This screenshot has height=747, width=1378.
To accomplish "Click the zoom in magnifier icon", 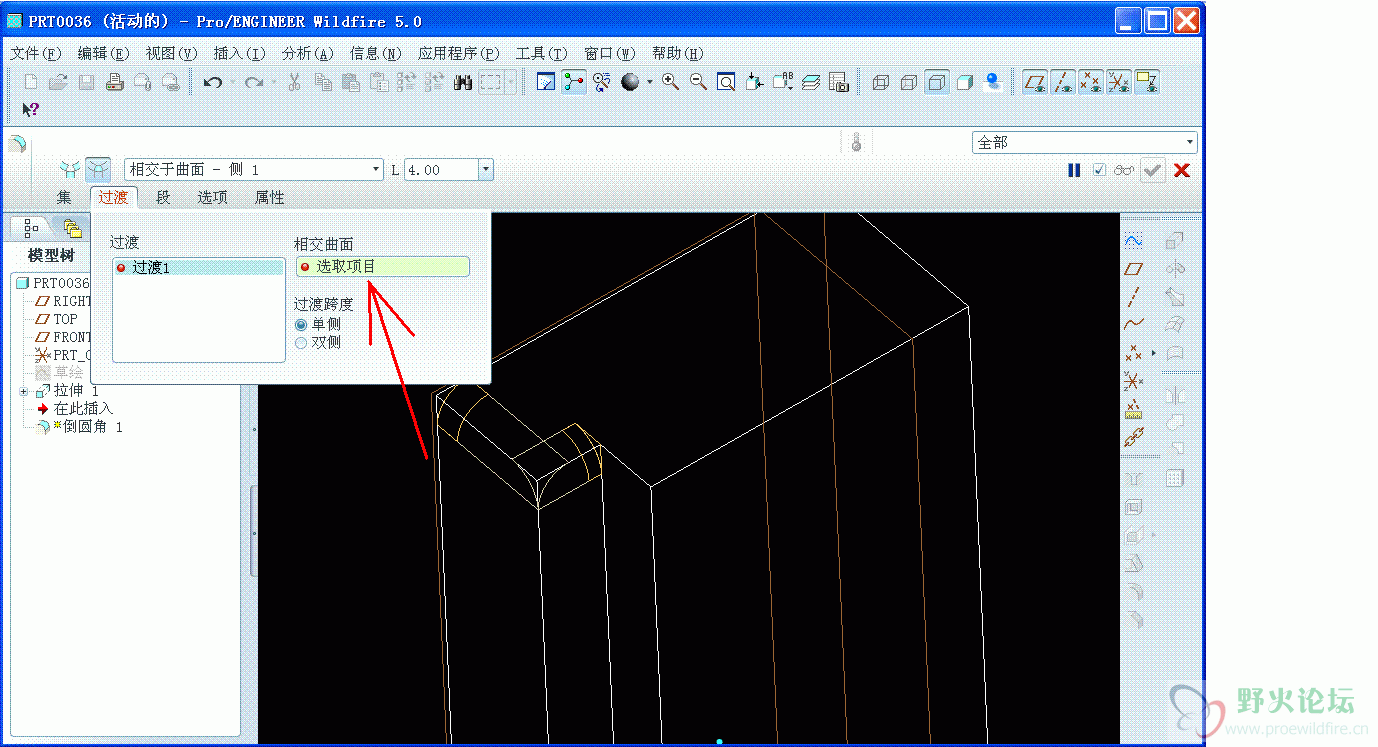I will tap(671, 83).
